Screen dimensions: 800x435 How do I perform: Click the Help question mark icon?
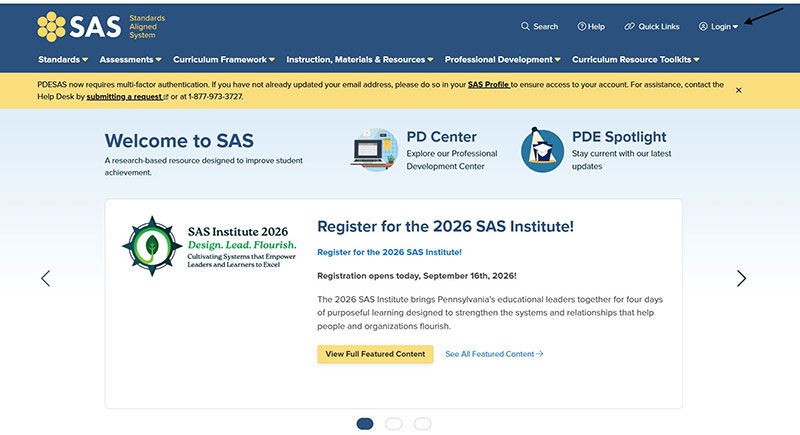tap(581, 27)
